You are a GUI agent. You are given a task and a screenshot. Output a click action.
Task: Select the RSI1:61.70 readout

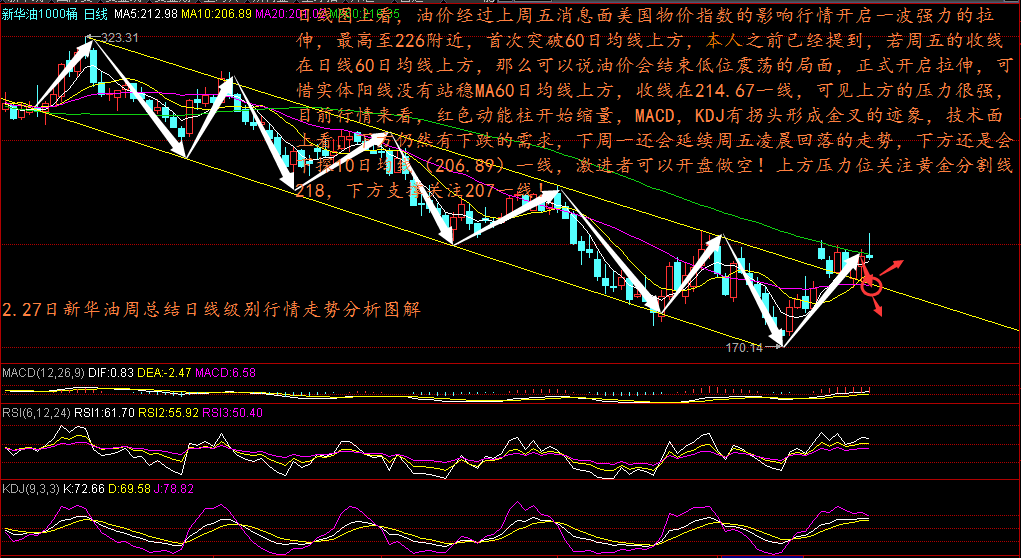pos(106,411)
